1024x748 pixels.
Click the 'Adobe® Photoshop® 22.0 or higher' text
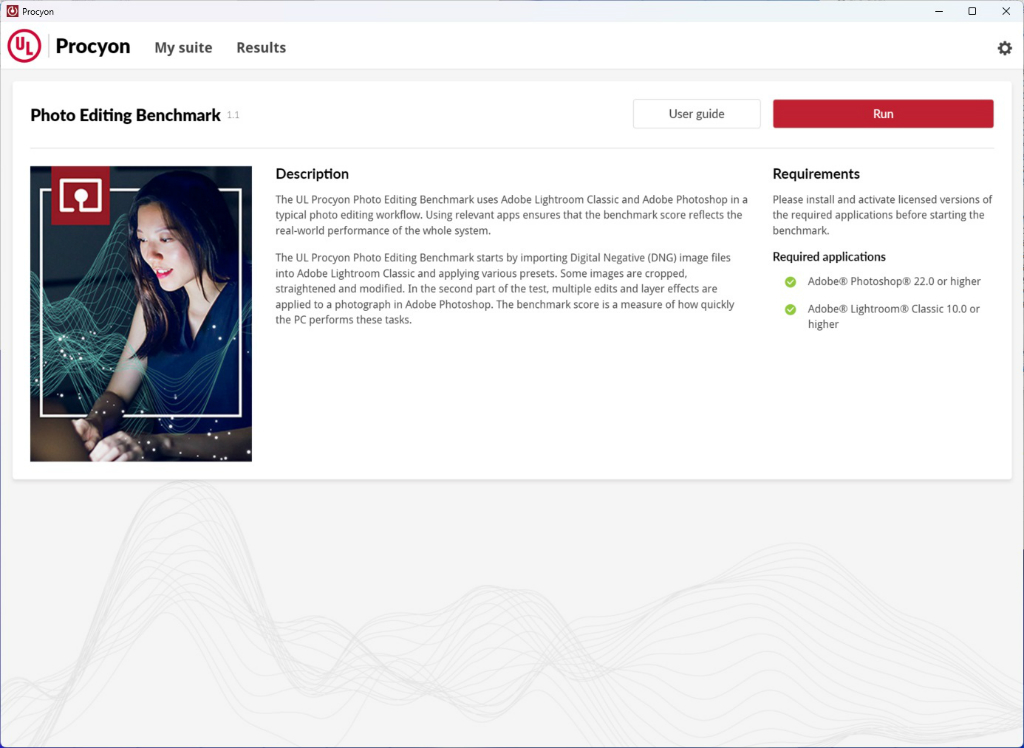click(894, 282)
